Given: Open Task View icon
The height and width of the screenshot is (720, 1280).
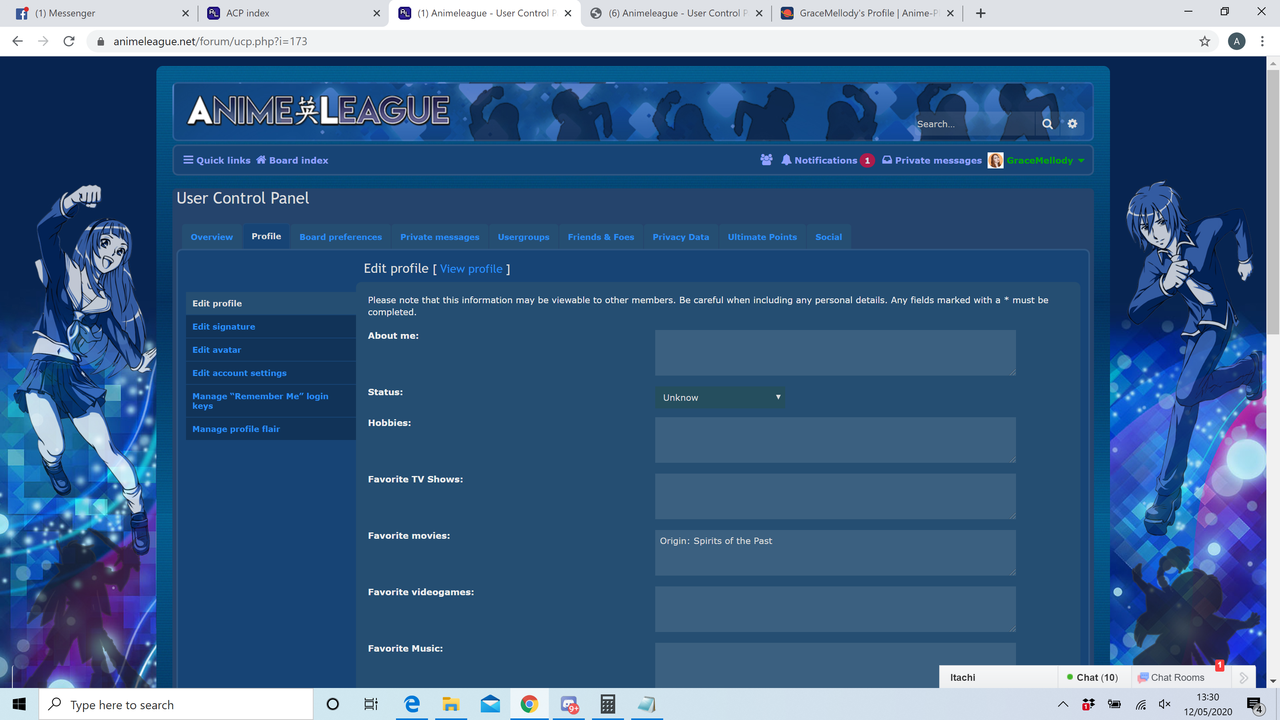Looking at the screenshot, I should point(371,704).
